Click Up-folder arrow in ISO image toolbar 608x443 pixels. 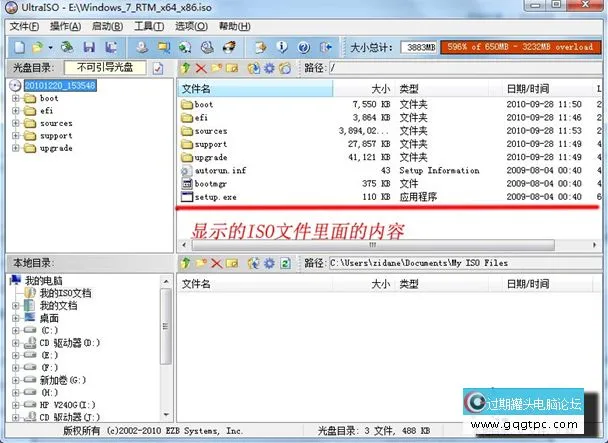click(x=185, y=68)
